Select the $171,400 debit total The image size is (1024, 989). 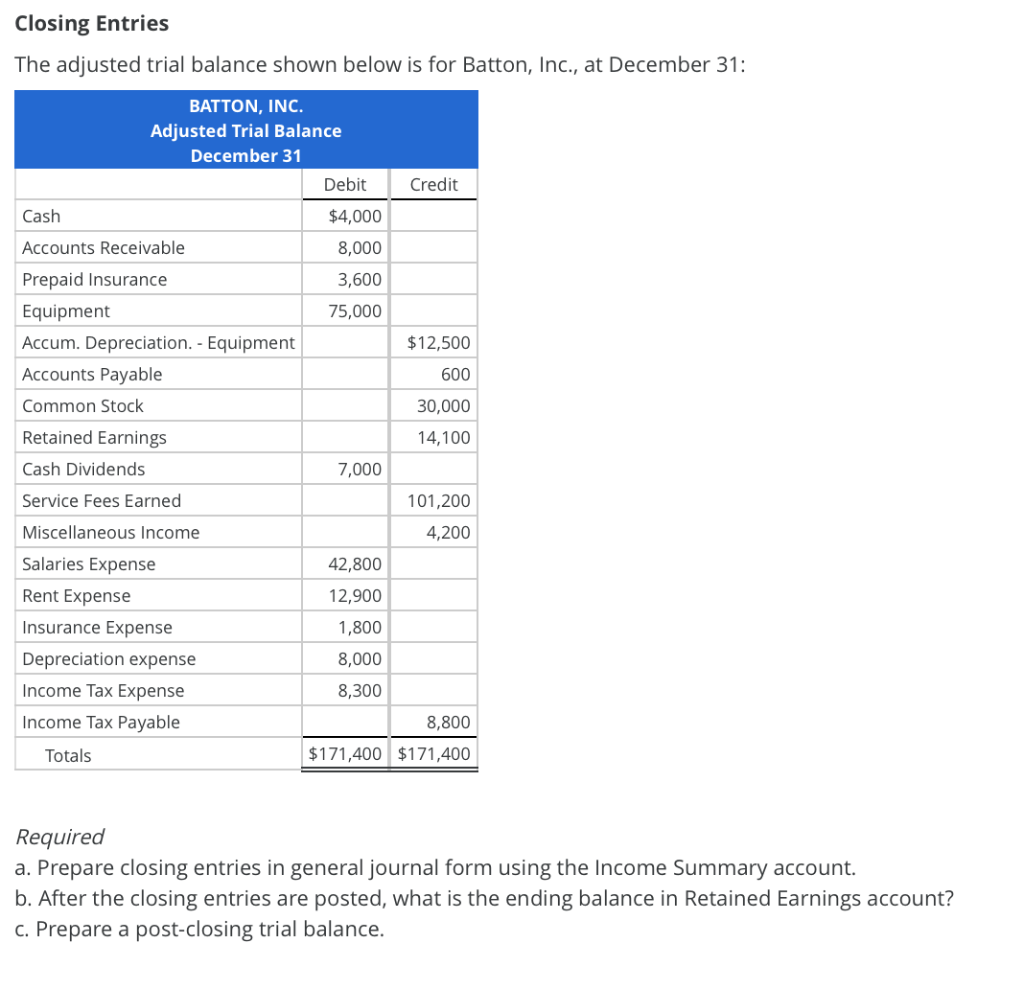pos(345,754)
